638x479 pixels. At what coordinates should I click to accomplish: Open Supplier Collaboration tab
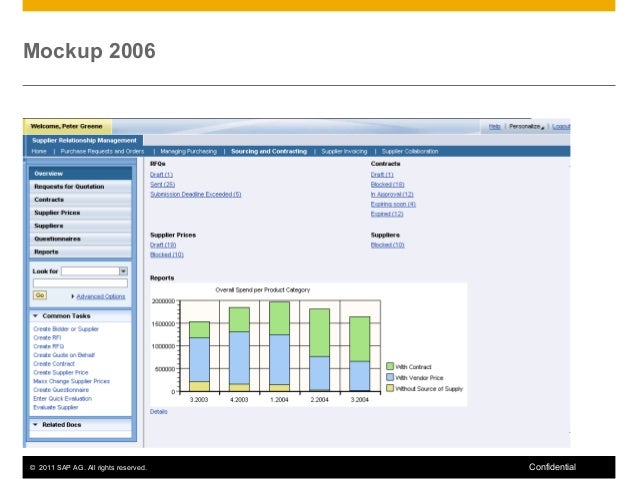pyautogui.click(x=410, y=151)
